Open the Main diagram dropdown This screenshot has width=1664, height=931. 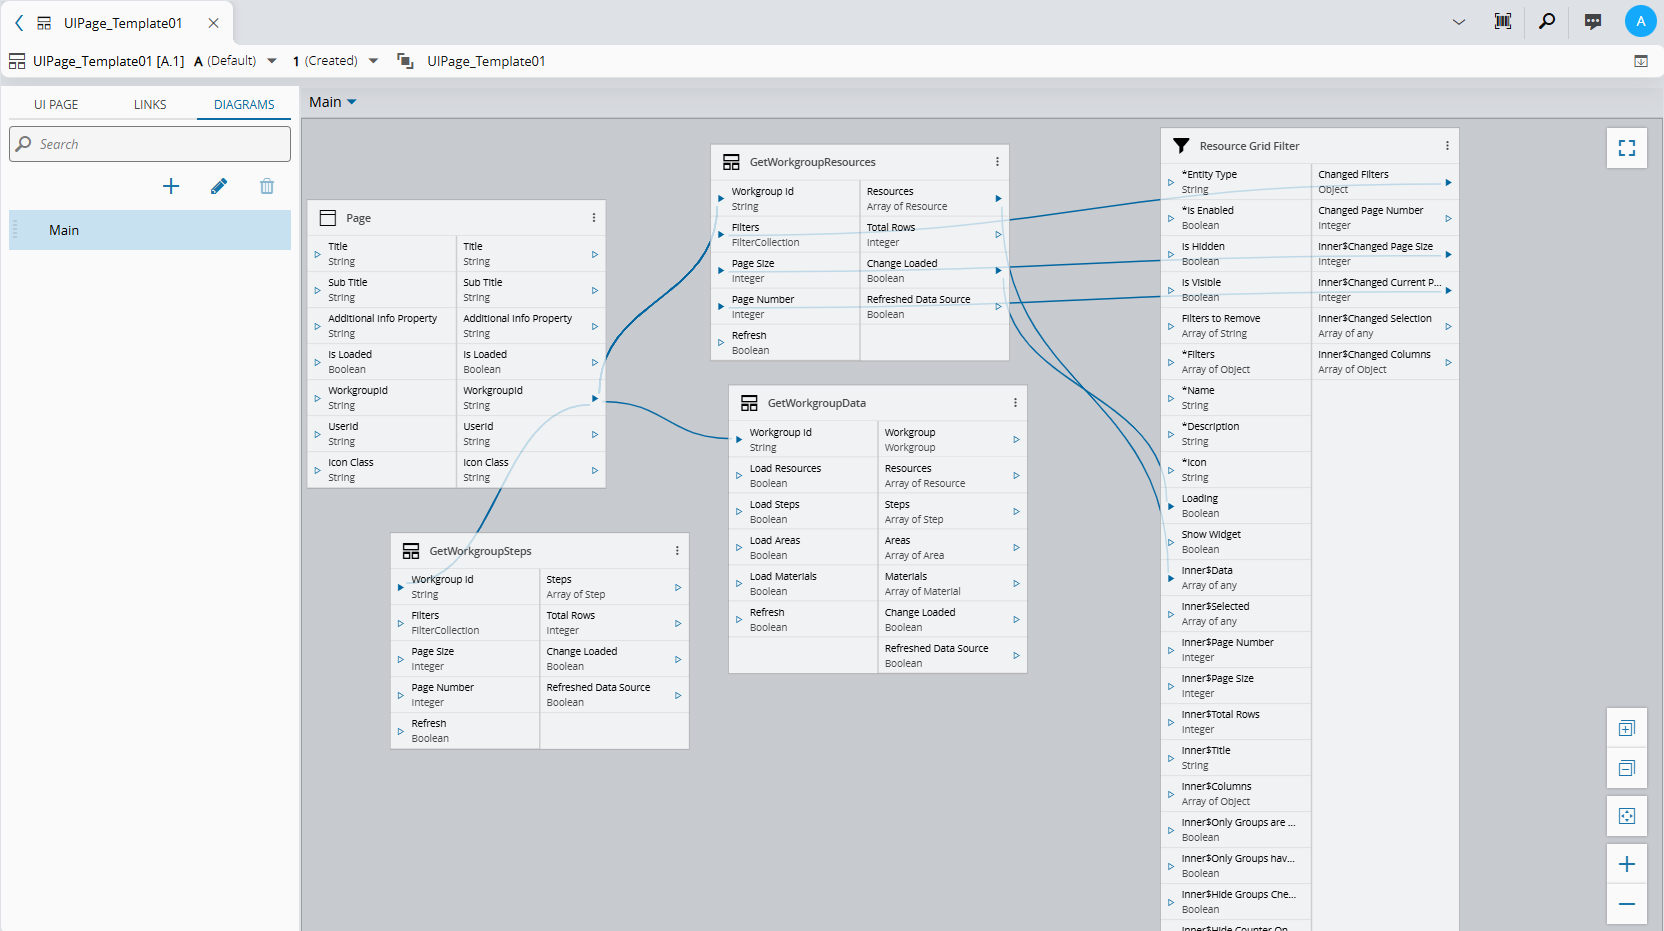point(332,102)
